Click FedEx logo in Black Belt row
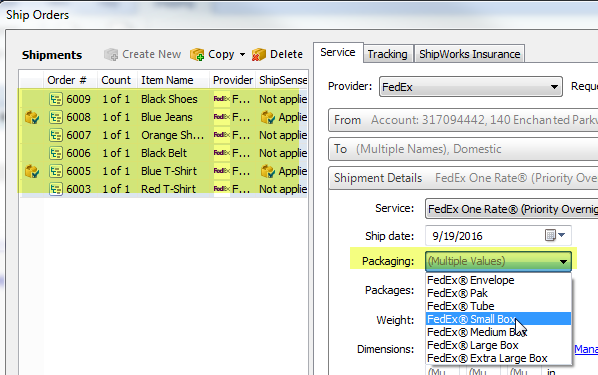 click(x=222, y=153)
